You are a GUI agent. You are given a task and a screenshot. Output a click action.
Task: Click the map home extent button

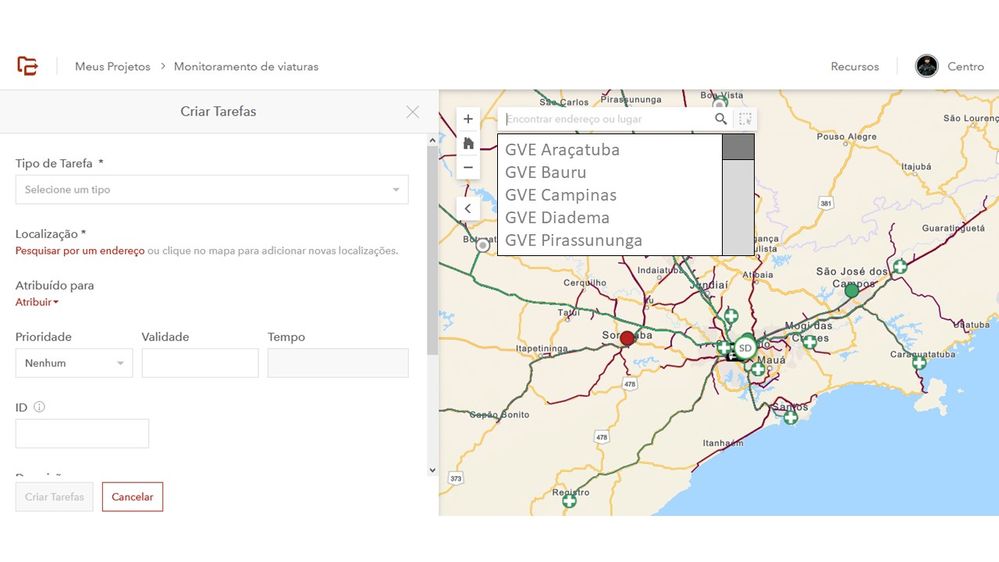468,143
